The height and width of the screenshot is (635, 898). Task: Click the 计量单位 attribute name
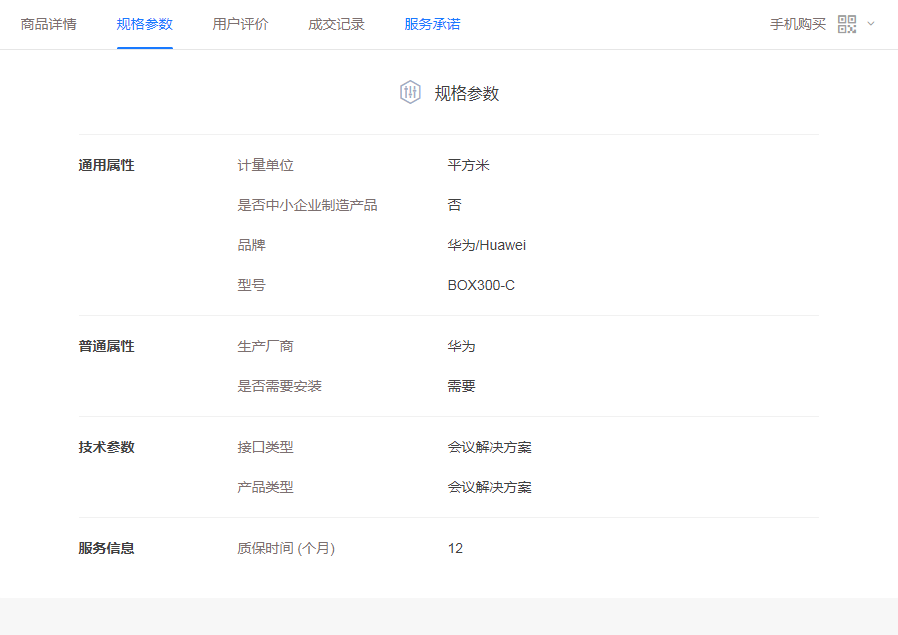[x=266, y=165]
